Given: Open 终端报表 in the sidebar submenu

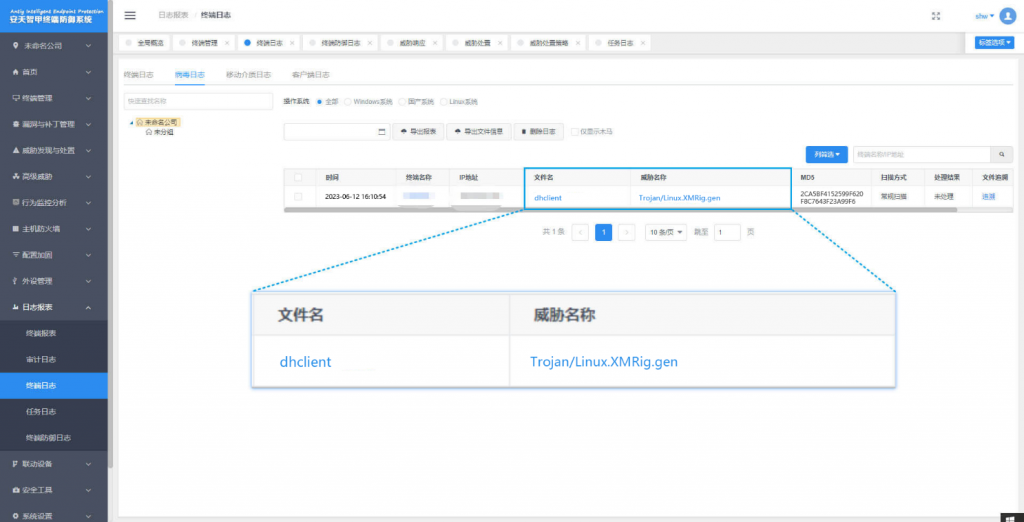Looking at the screenshot, I should pos(54,333).
